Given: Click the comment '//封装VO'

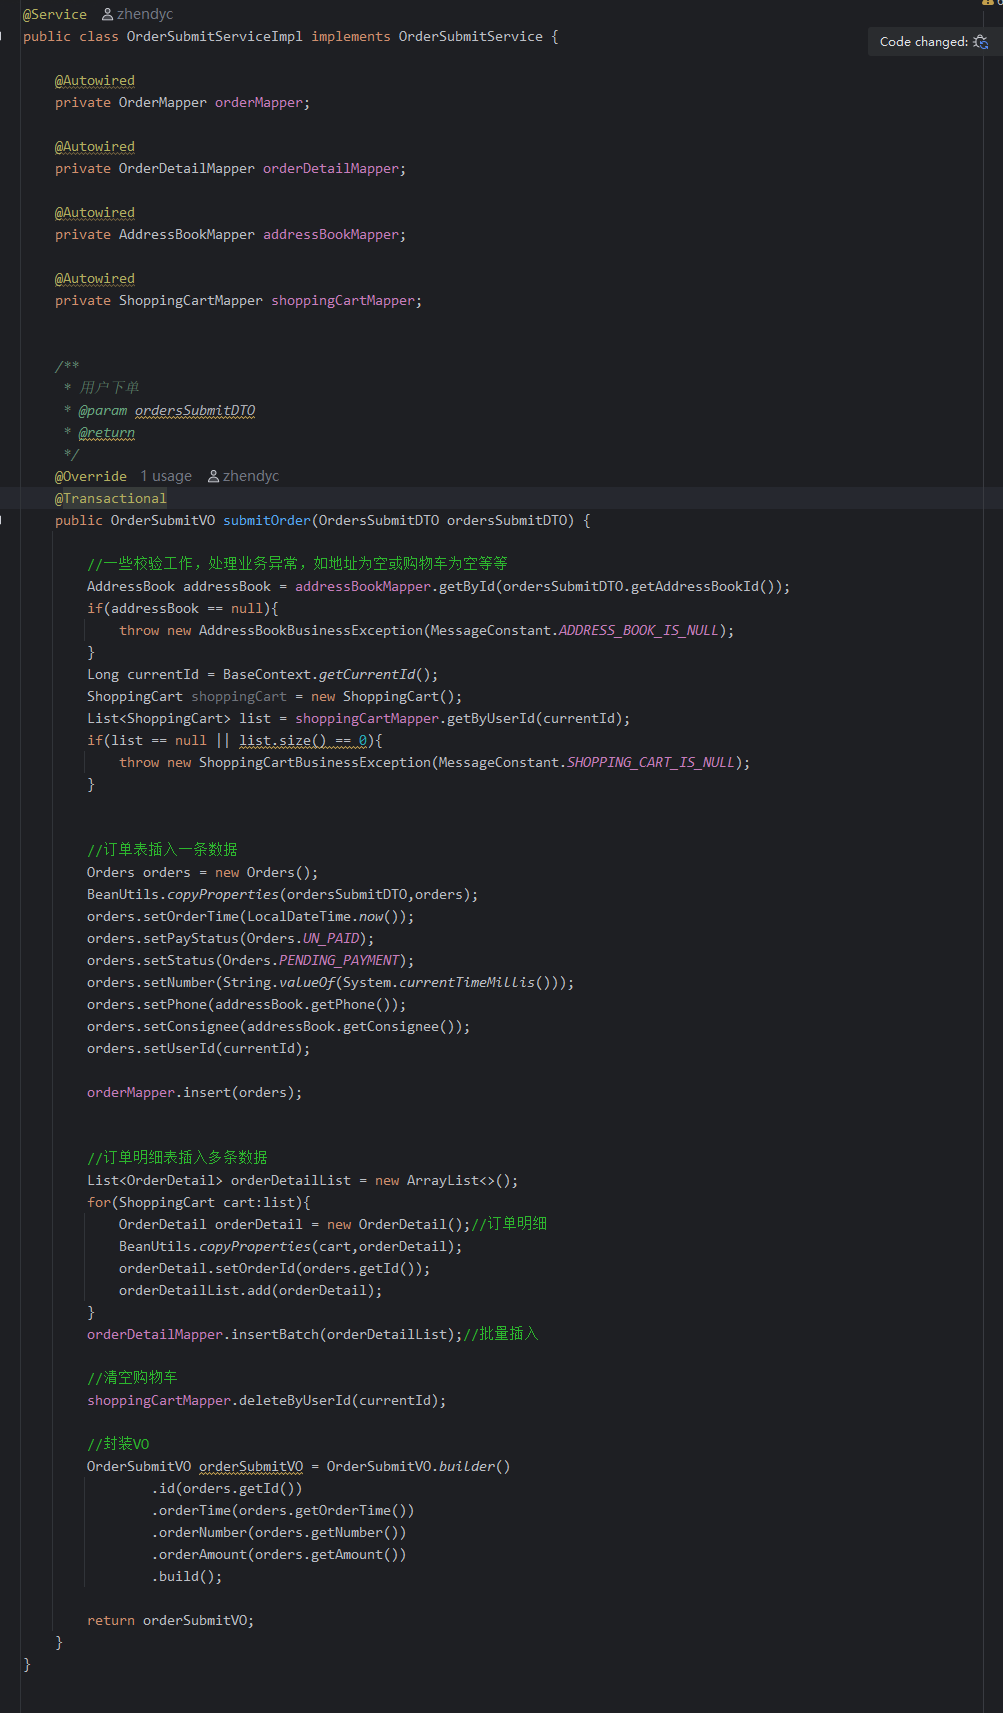Looking at the screenshot, I should (x=118, y=1444).
